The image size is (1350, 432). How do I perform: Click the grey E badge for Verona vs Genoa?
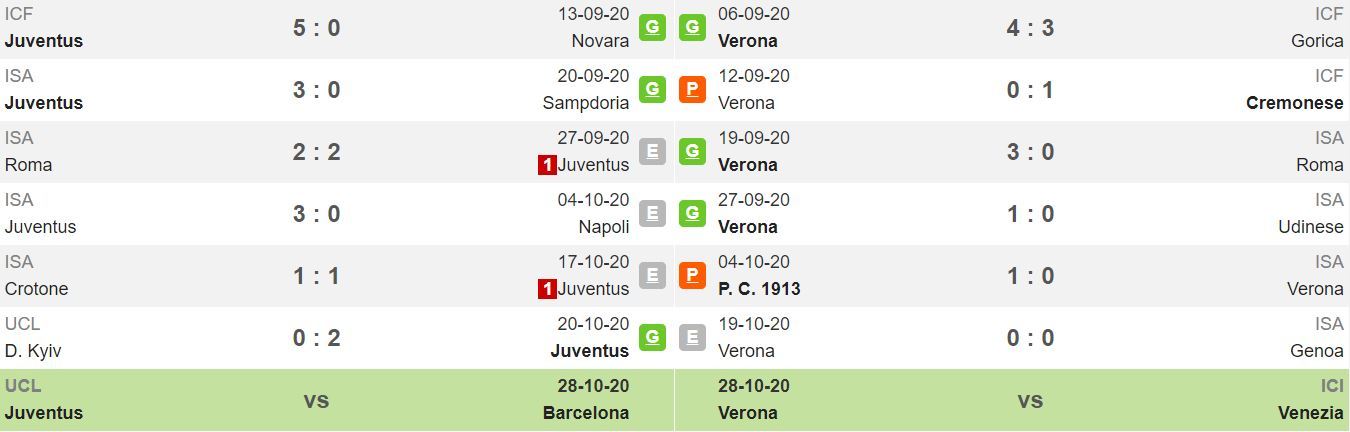(692, 337)
